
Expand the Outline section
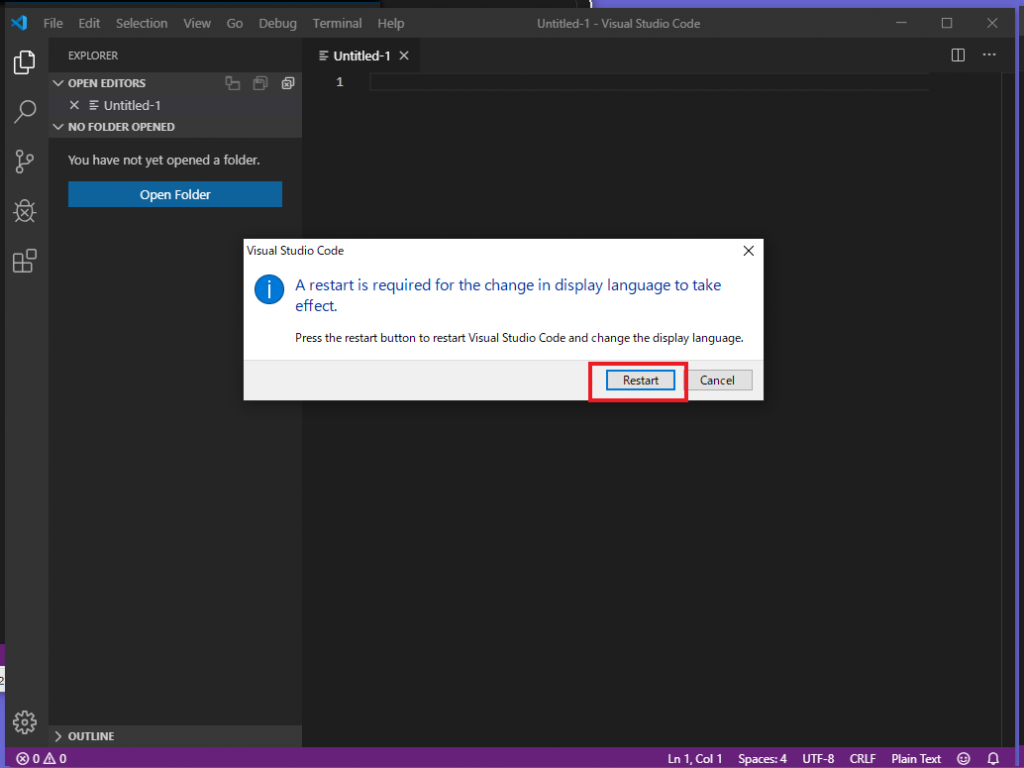[58, 736]
